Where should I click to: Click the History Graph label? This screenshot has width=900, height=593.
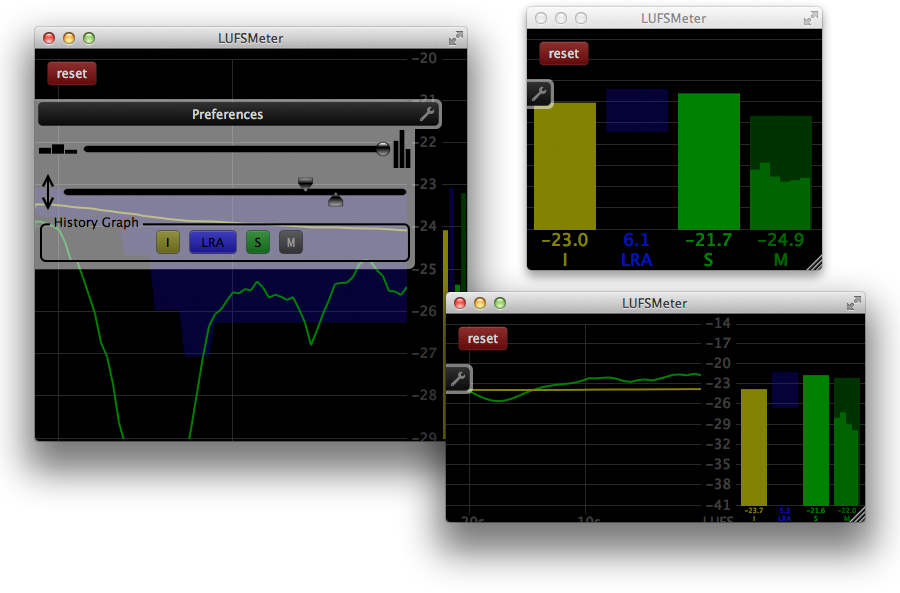96,223
